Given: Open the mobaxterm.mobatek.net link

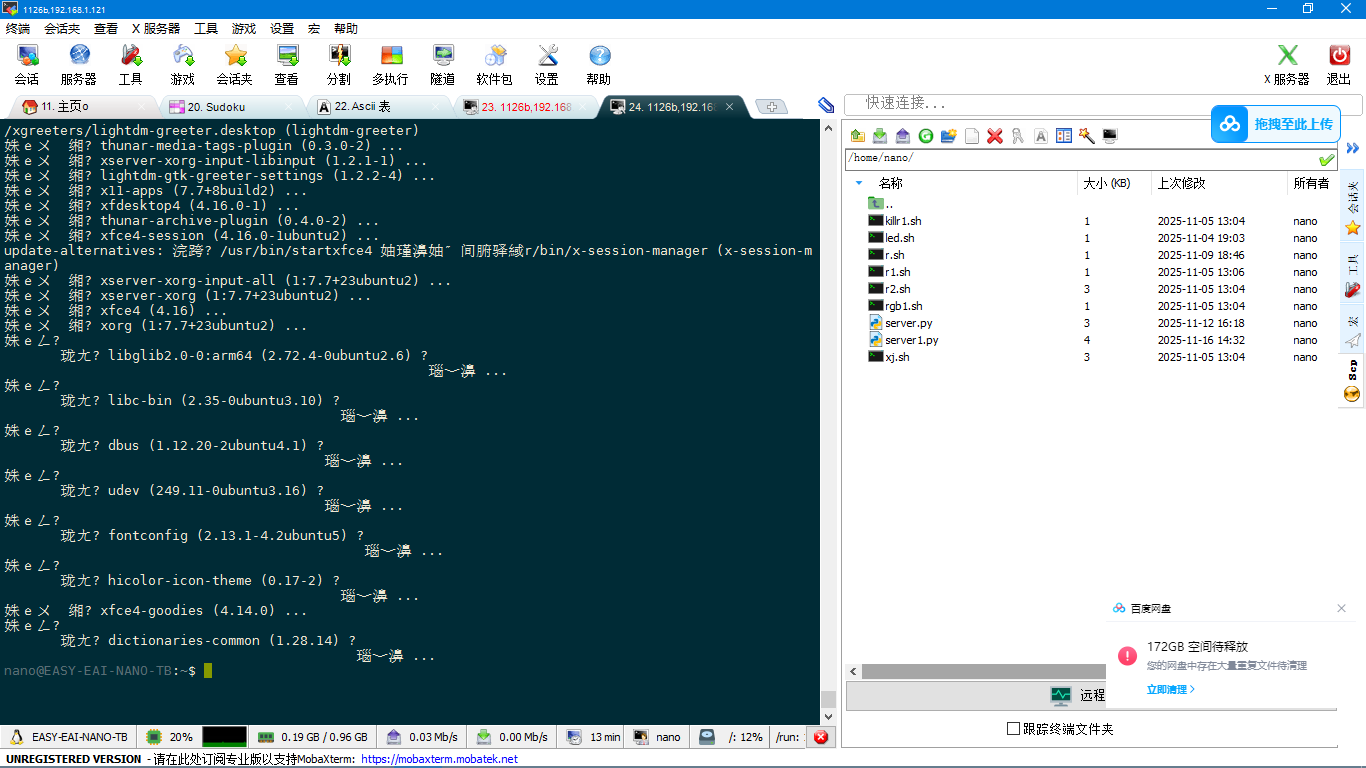Looking at the screenshot, I should tap(439, 759).
